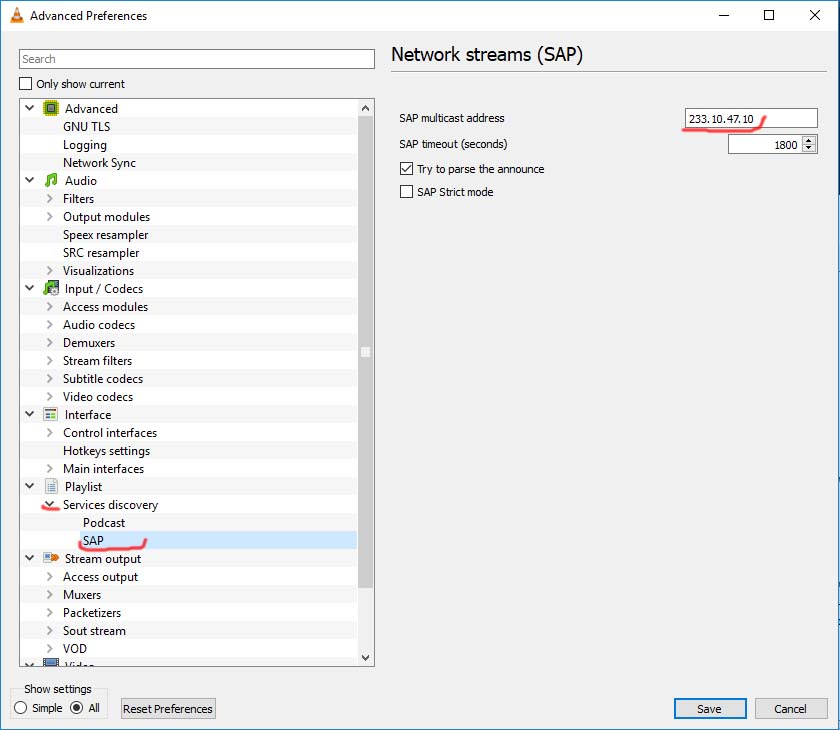The image size is (840, 730).
Task: Expand the Audio Filters node
Action: (x=50, y=199)
